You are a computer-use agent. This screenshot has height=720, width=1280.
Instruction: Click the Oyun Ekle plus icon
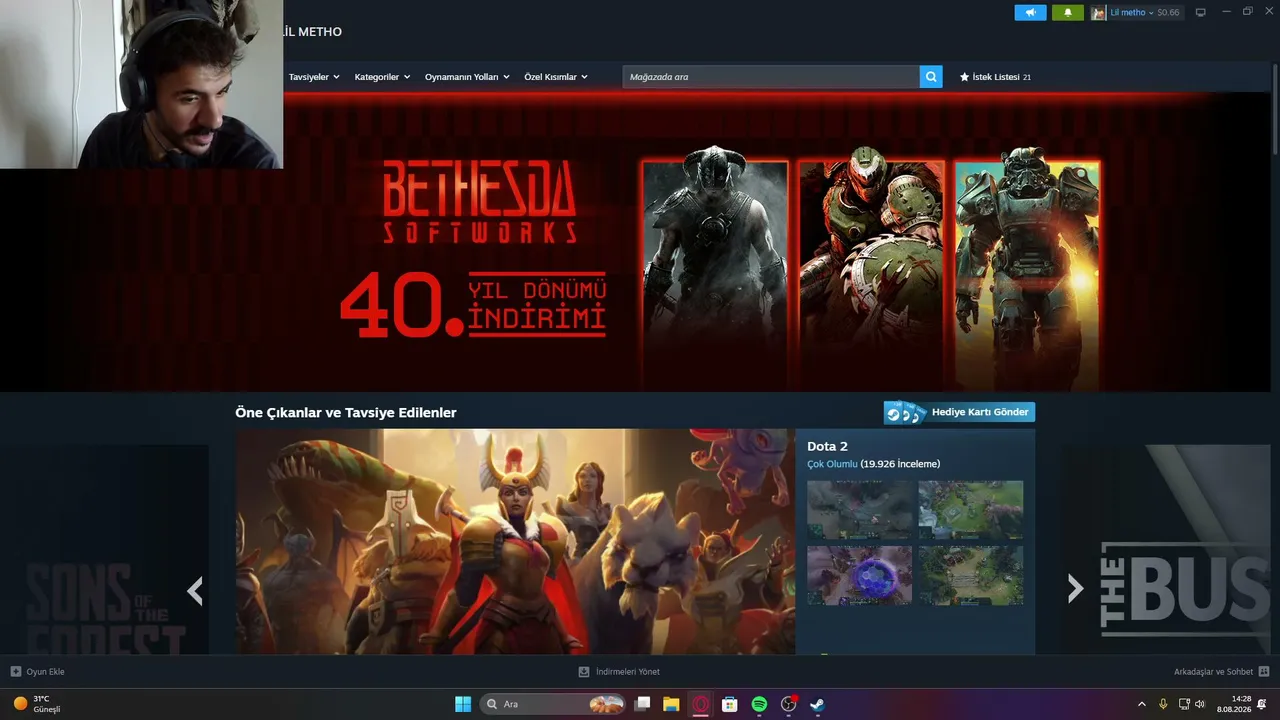point(16,672)
